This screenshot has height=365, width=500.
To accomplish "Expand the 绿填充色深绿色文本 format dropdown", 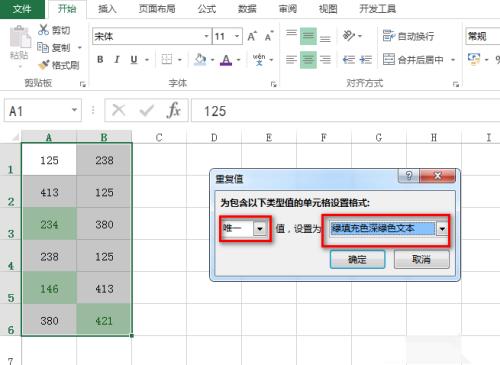I will pos(442,229).
